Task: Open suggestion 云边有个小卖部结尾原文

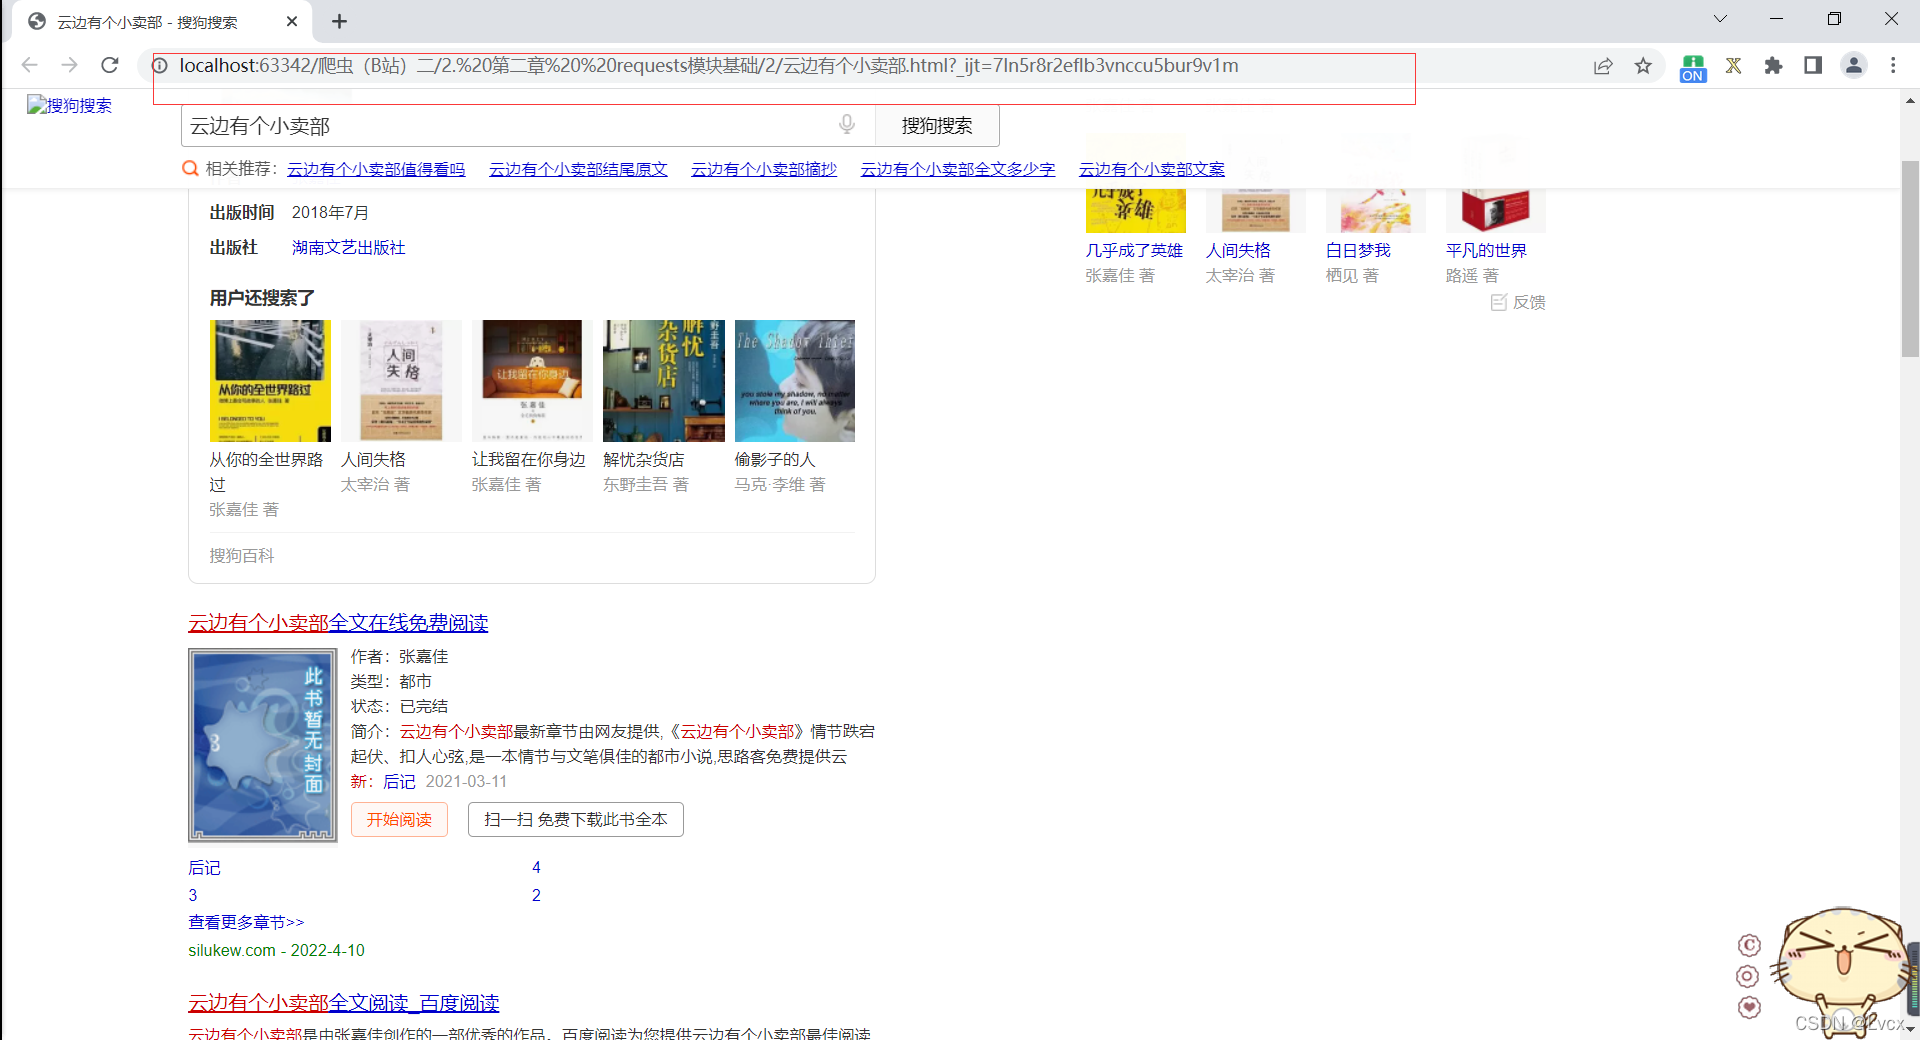Action: [x=578, y=169]
